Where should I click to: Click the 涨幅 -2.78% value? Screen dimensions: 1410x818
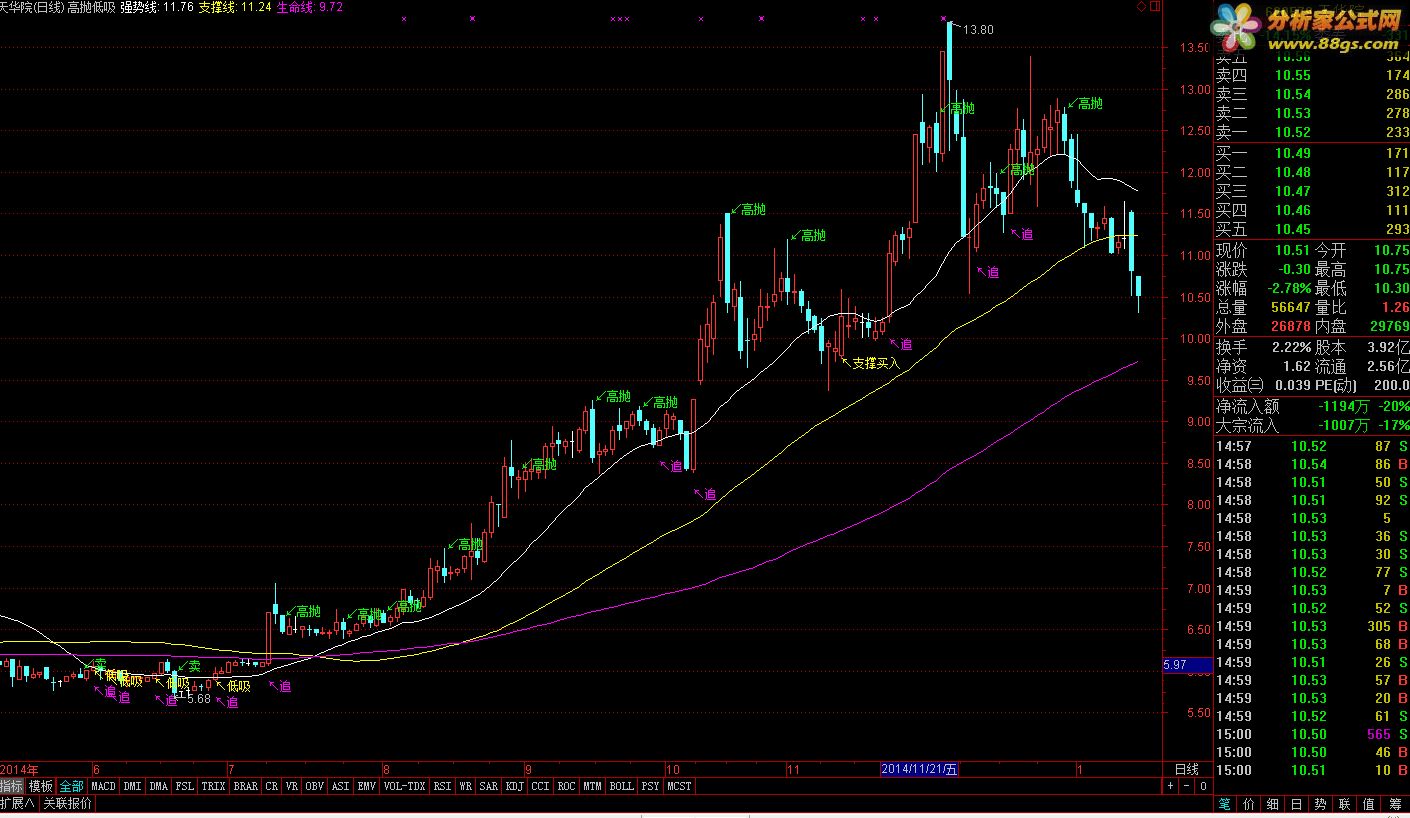(1287, 288)
